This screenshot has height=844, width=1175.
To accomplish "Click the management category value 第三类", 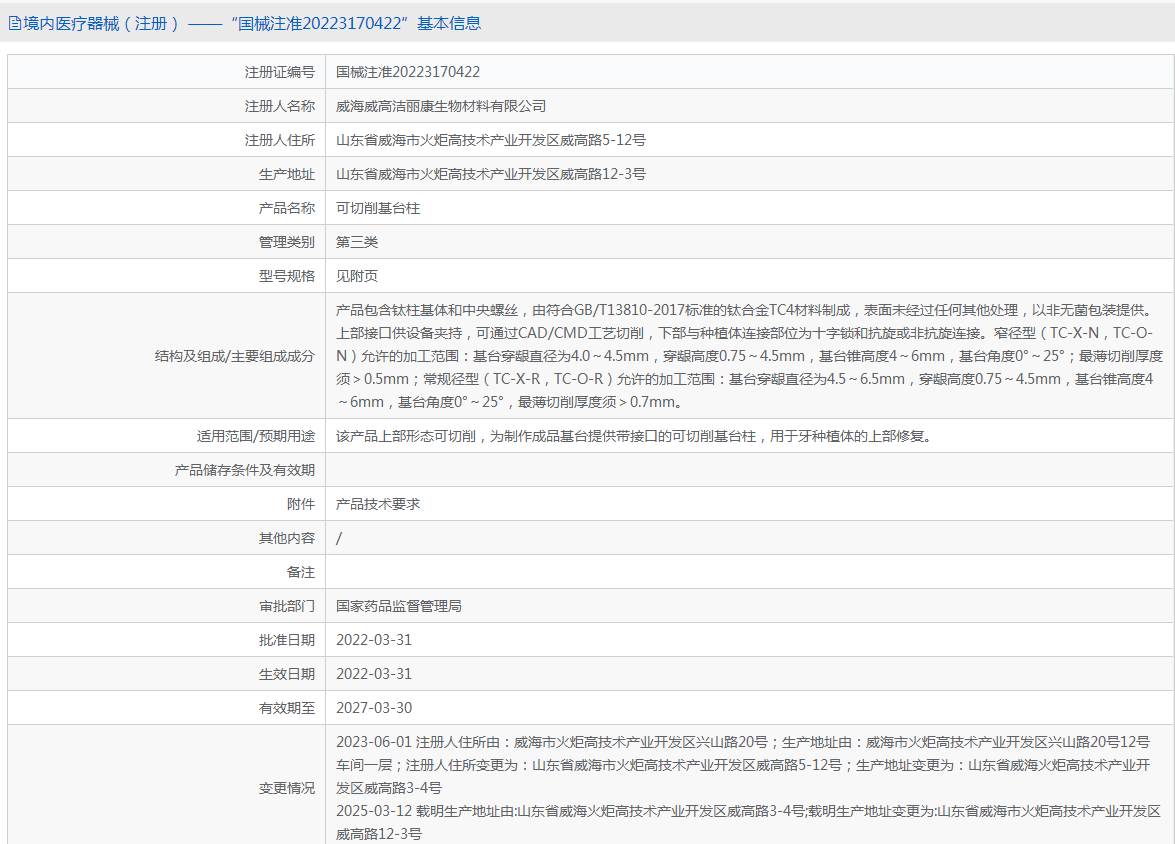I will [x=357, y=242].
